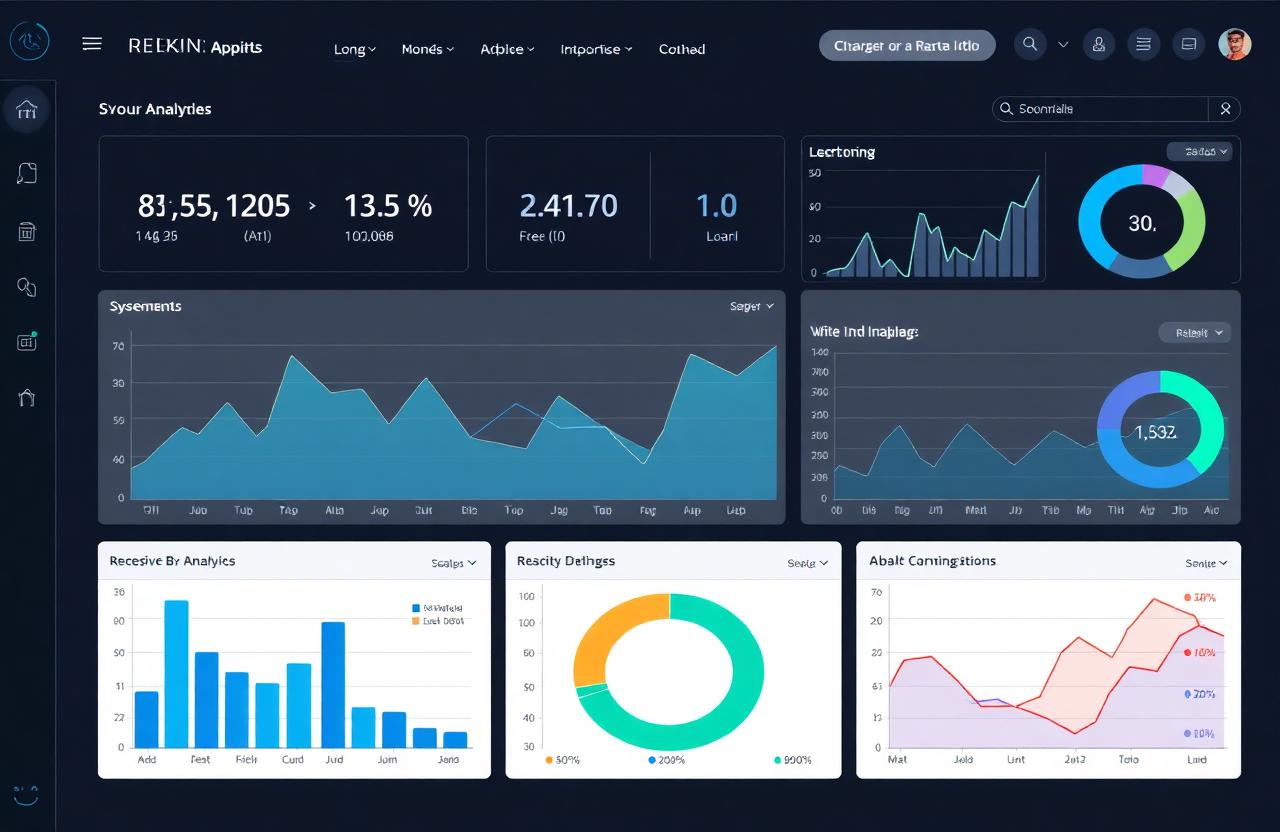
Task: Open the sidebar note page icon
Action: coord(27,173)
